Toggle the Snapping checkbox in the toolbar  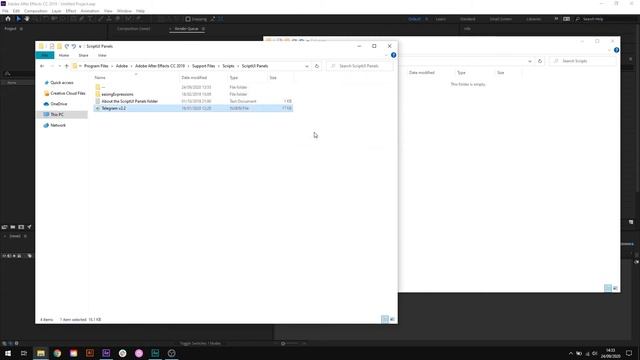[188, 19]
